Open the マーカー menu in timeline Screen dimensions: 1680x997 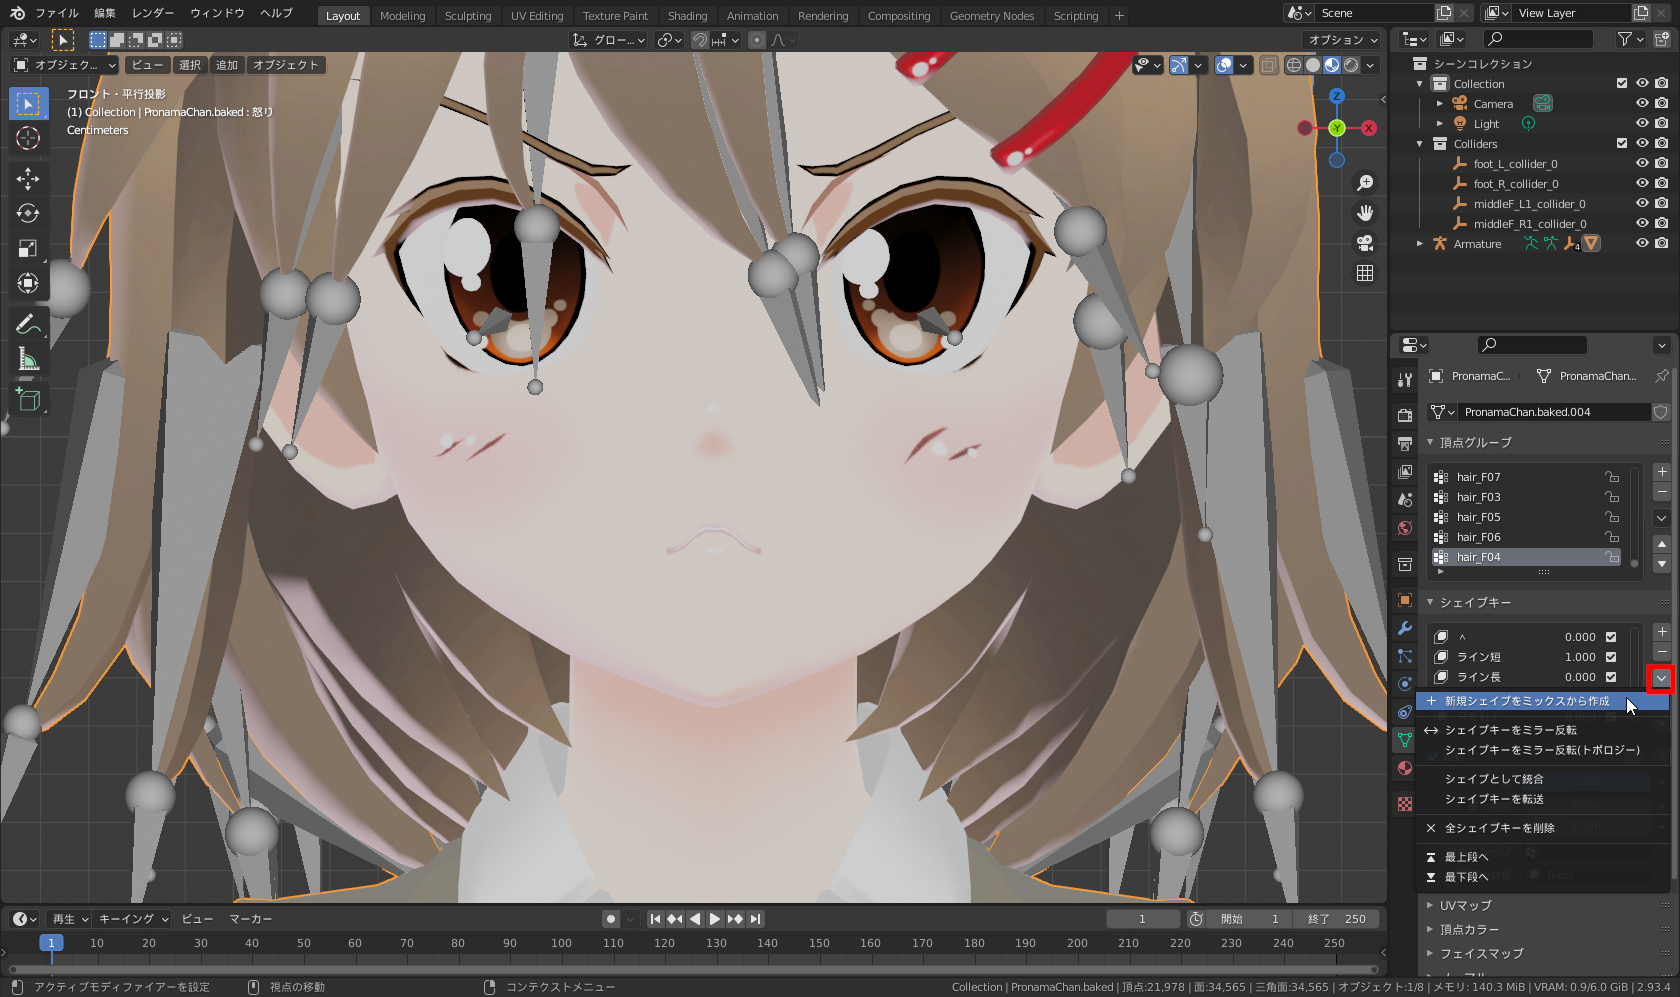coord(251,919)
